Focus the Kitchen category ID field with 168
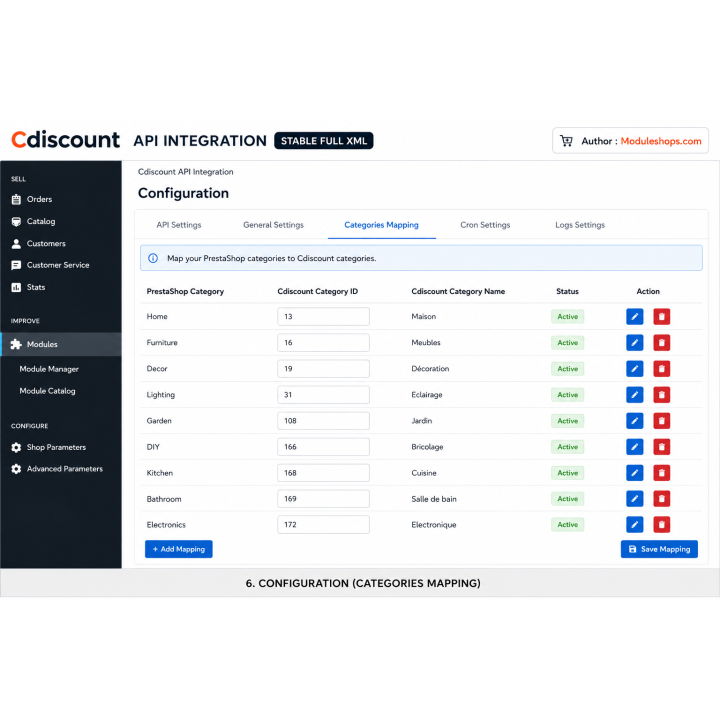 click(x=323, y=472)
